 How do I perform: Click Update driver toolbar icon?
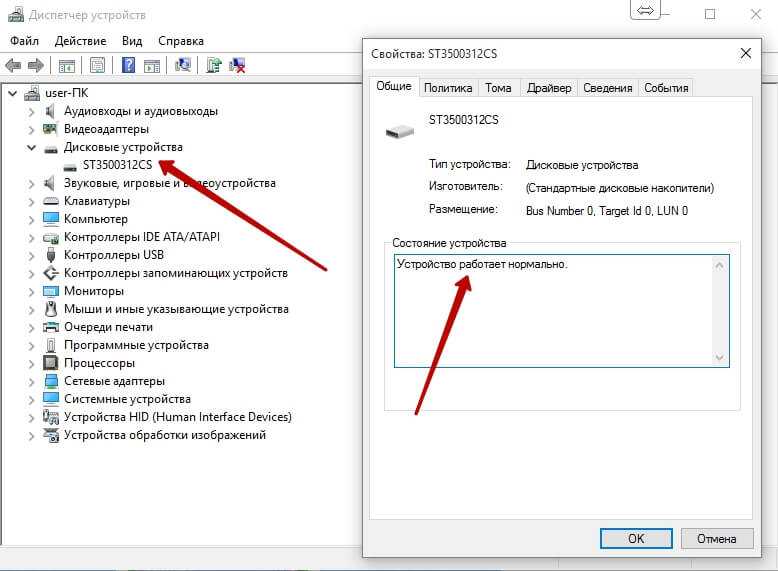pos(214,65)
